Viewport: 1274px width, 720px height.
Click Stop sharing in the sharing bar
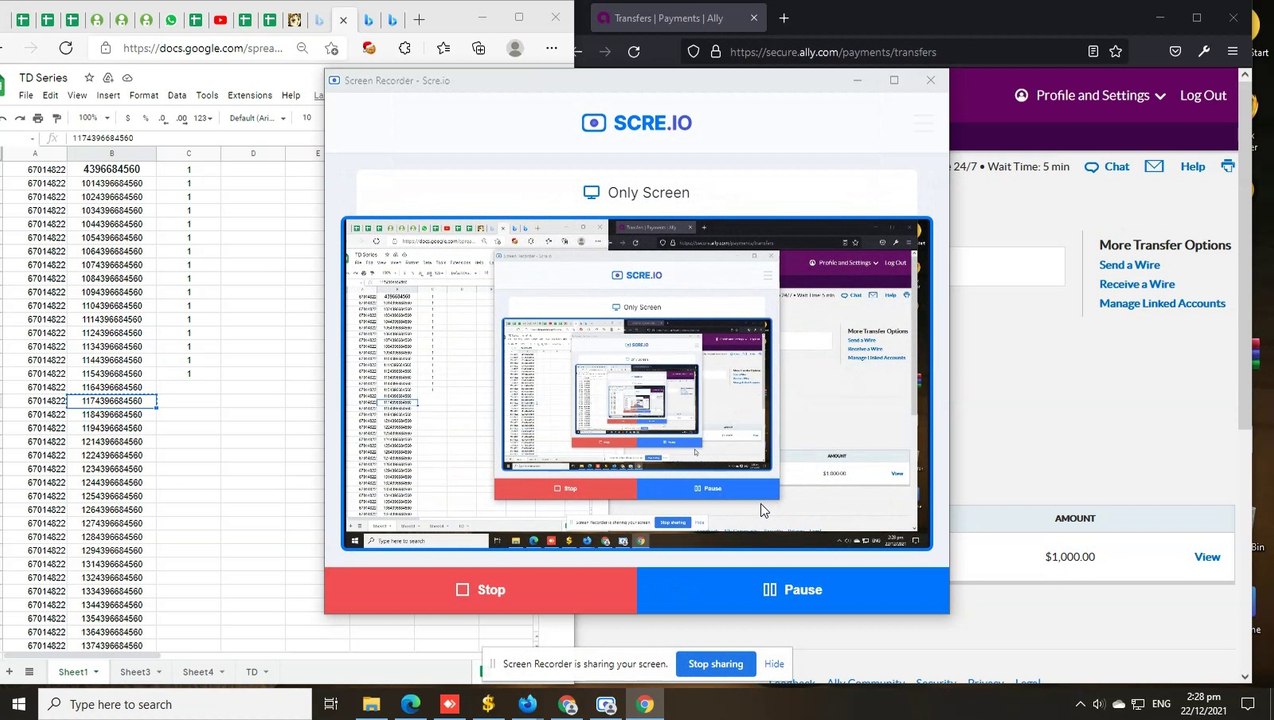pyautogui.click(x=715, y=664)
